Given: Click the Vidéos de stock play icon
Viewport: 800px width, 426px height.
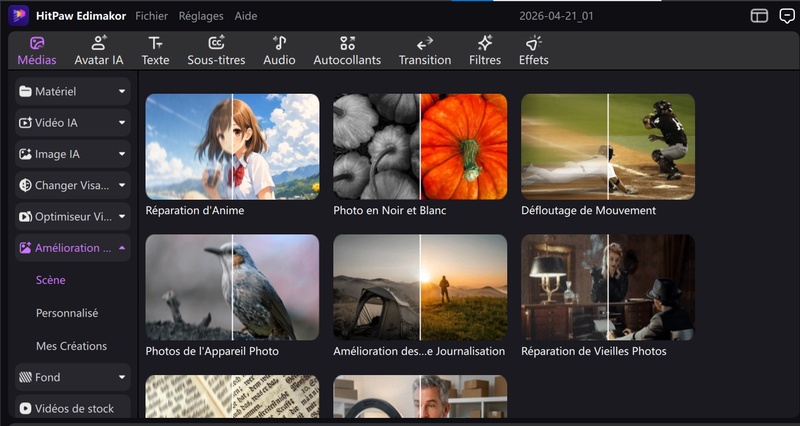Looking at the screenshot, I should coord(25,409).
